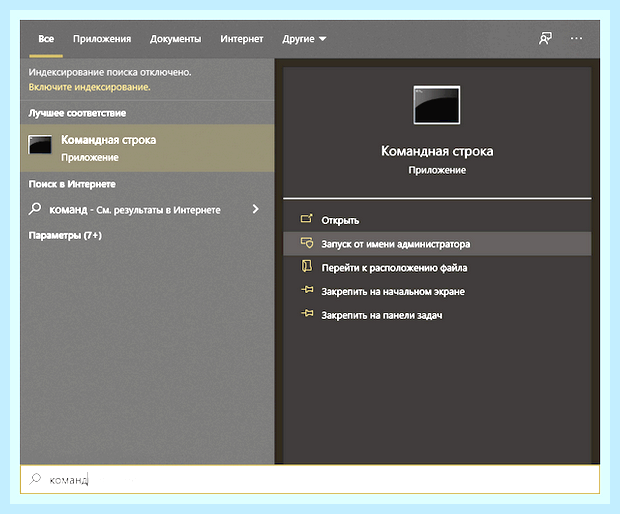Click the admin shield icon

[307, 242]
